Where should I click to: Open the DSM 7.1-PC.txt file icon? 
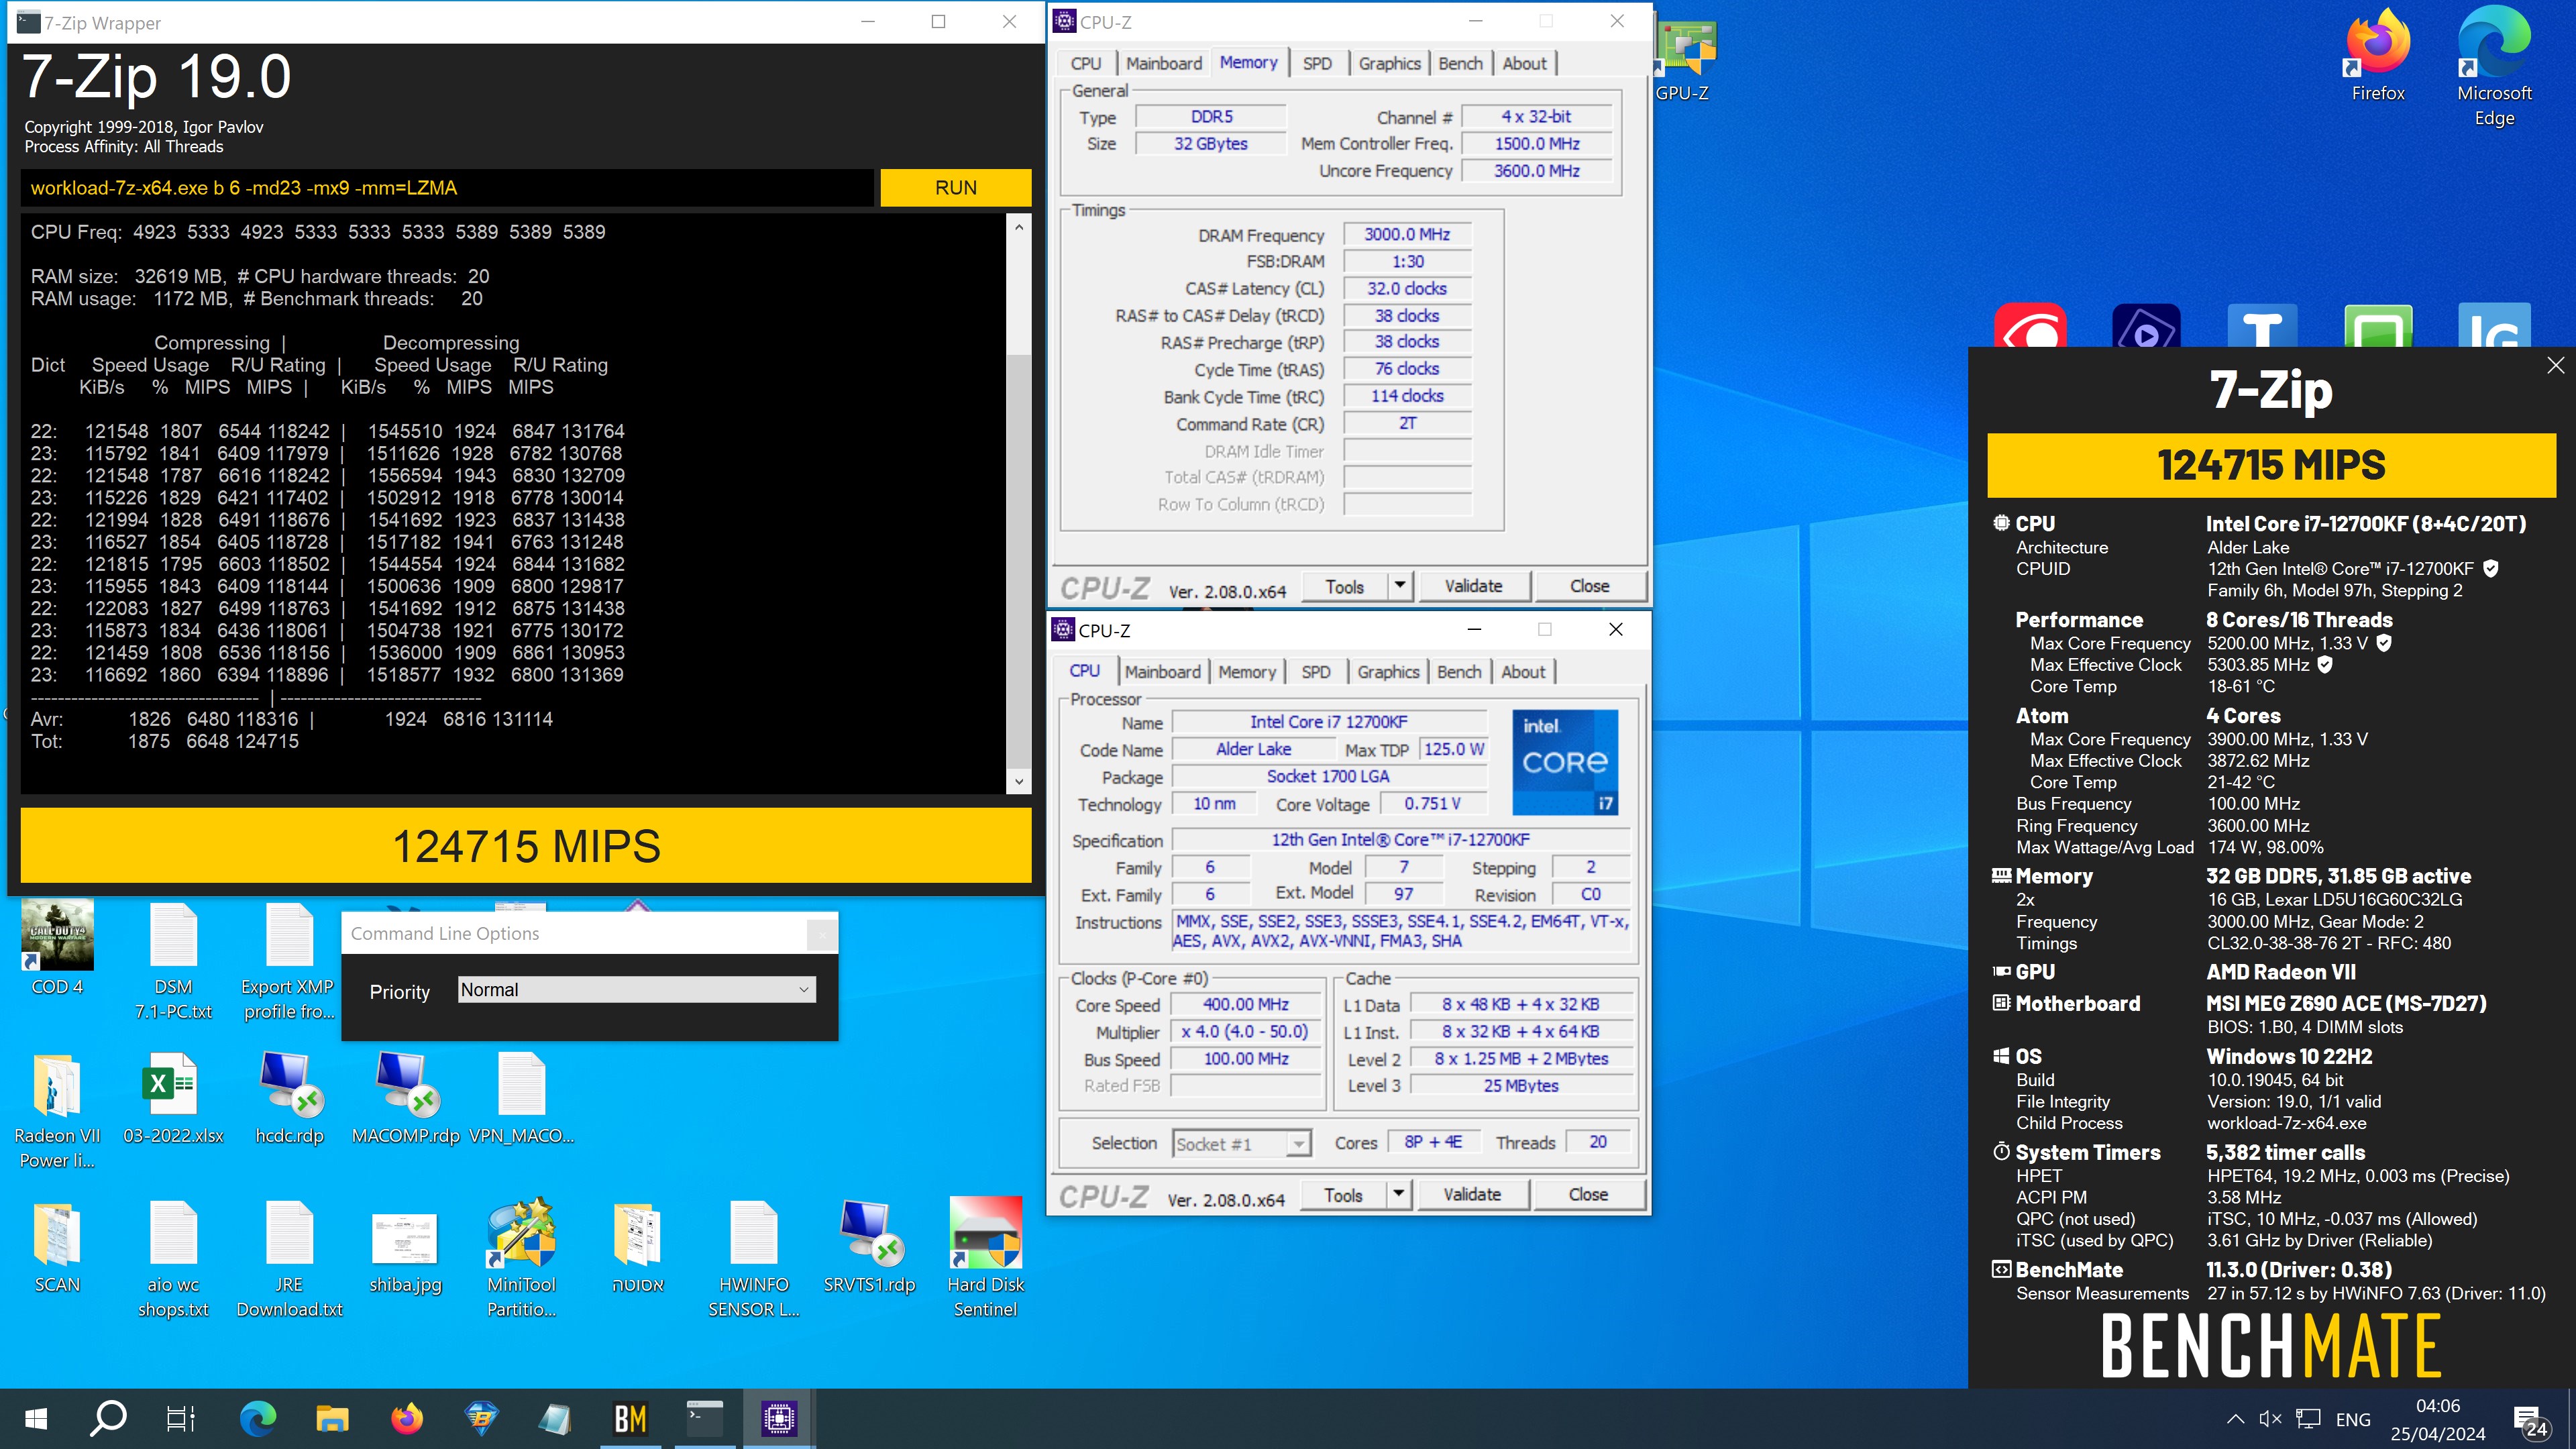173,960
